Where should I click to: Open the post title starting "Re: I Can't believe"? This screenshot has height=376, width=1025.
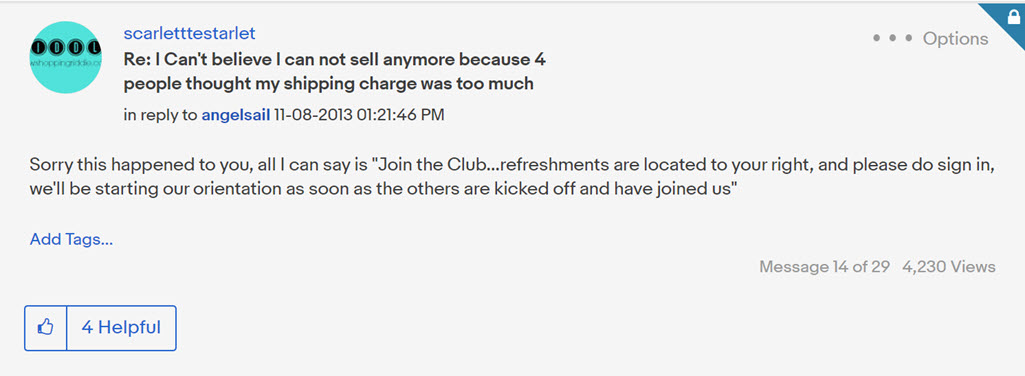pyautogui.click(x=335, y=72)
